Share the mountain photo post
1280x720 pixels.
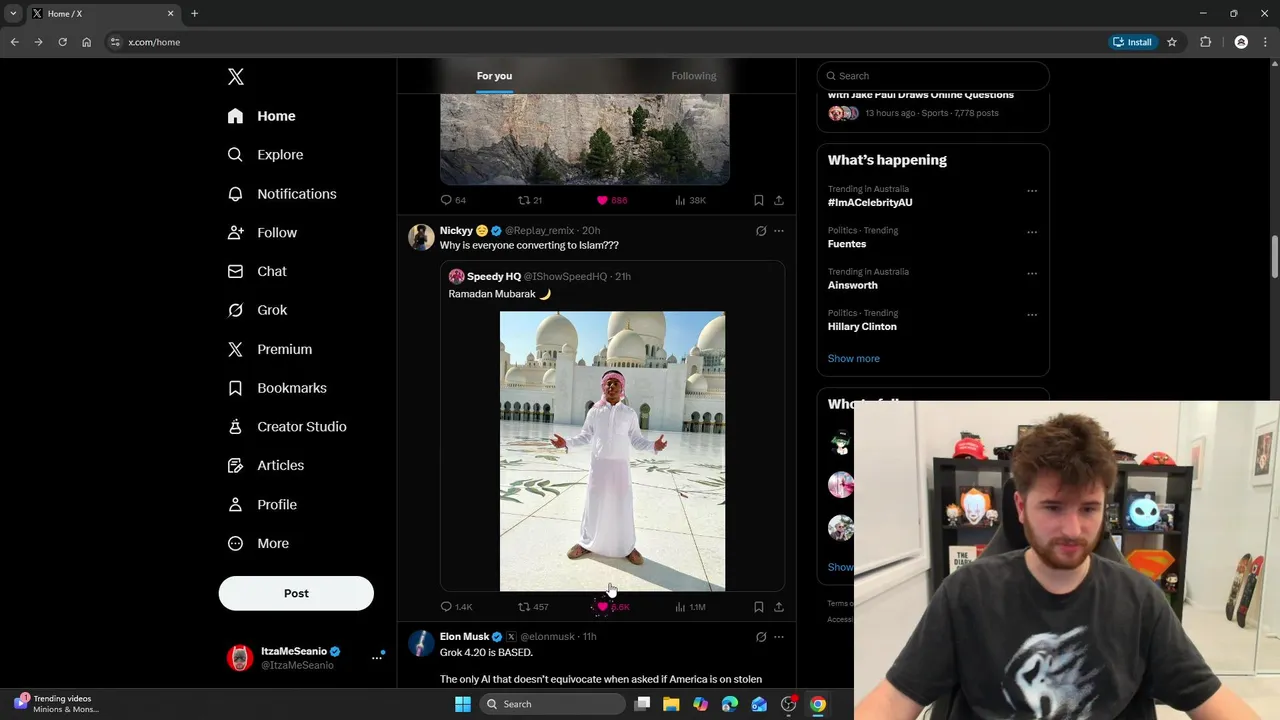779,200
